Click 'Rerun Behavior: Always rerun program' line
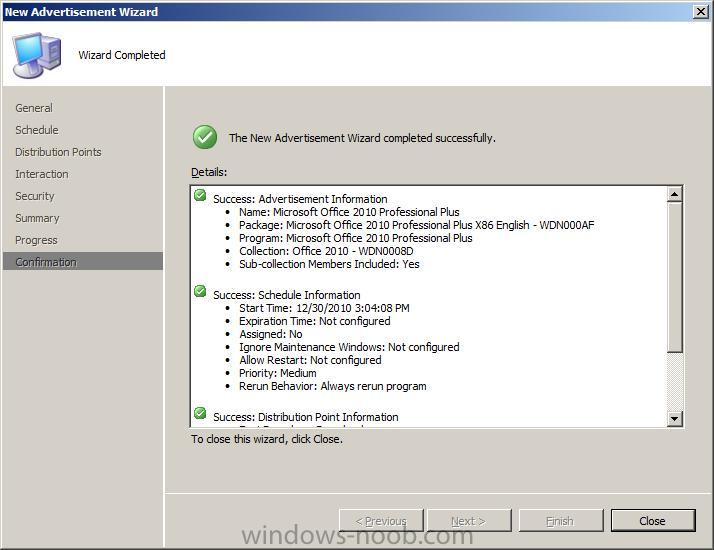This screenshot has height=550, width=714. 333,387
